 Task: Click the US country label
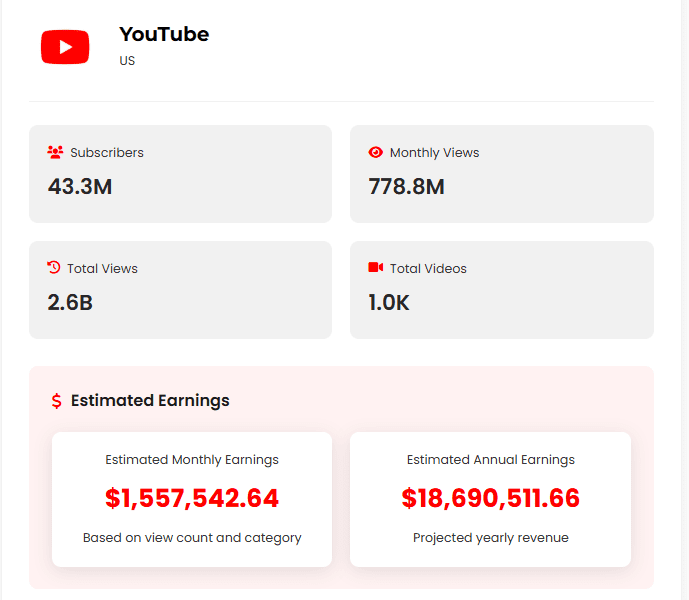pyautogui.click(x=127, y=61)
